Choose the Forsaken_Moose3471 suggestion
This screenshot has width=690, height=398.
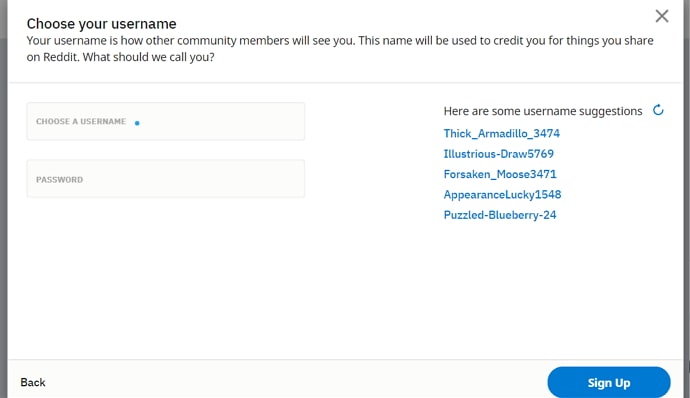500,174
